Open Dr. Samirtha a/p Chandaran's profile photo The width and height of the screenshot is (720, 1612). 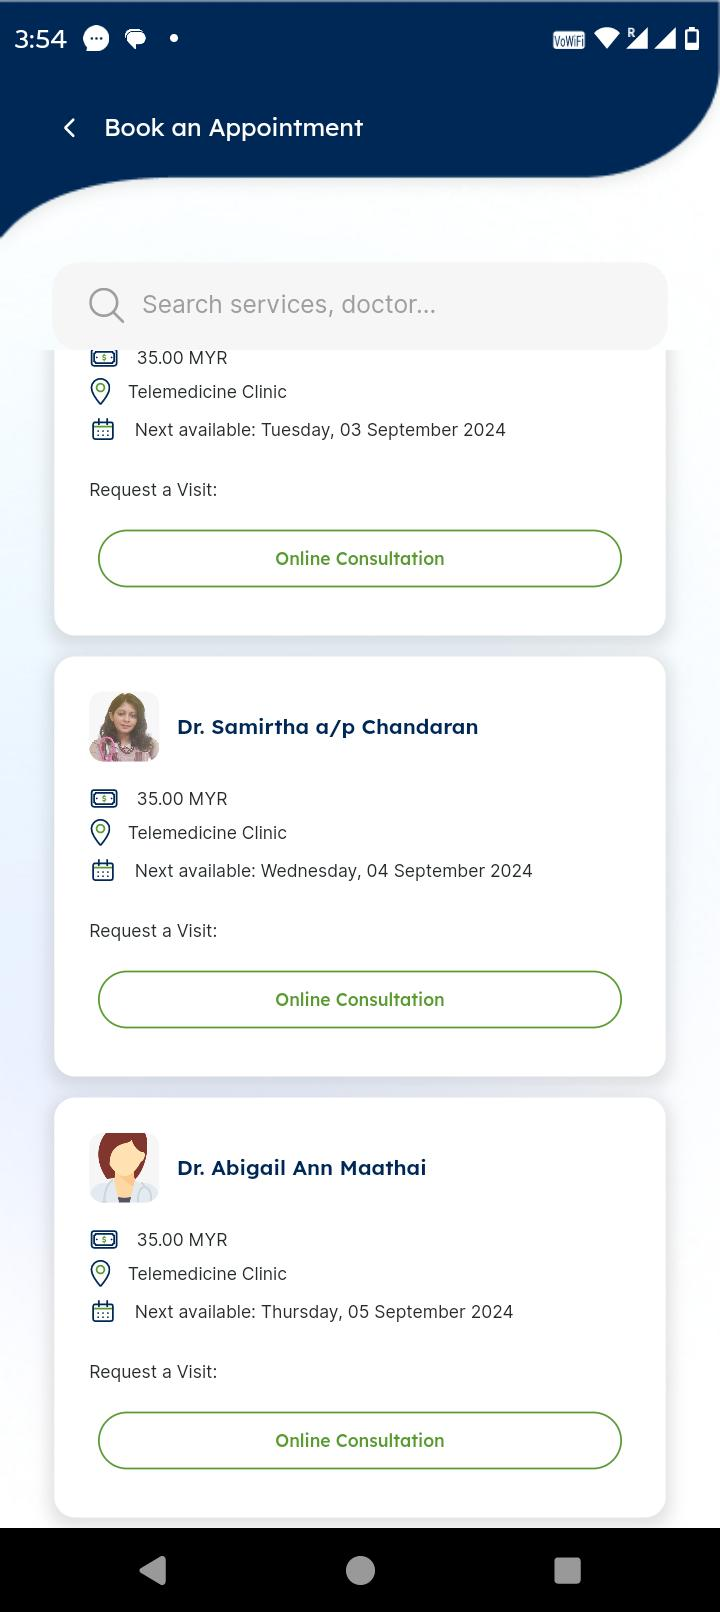pos(124,727)
